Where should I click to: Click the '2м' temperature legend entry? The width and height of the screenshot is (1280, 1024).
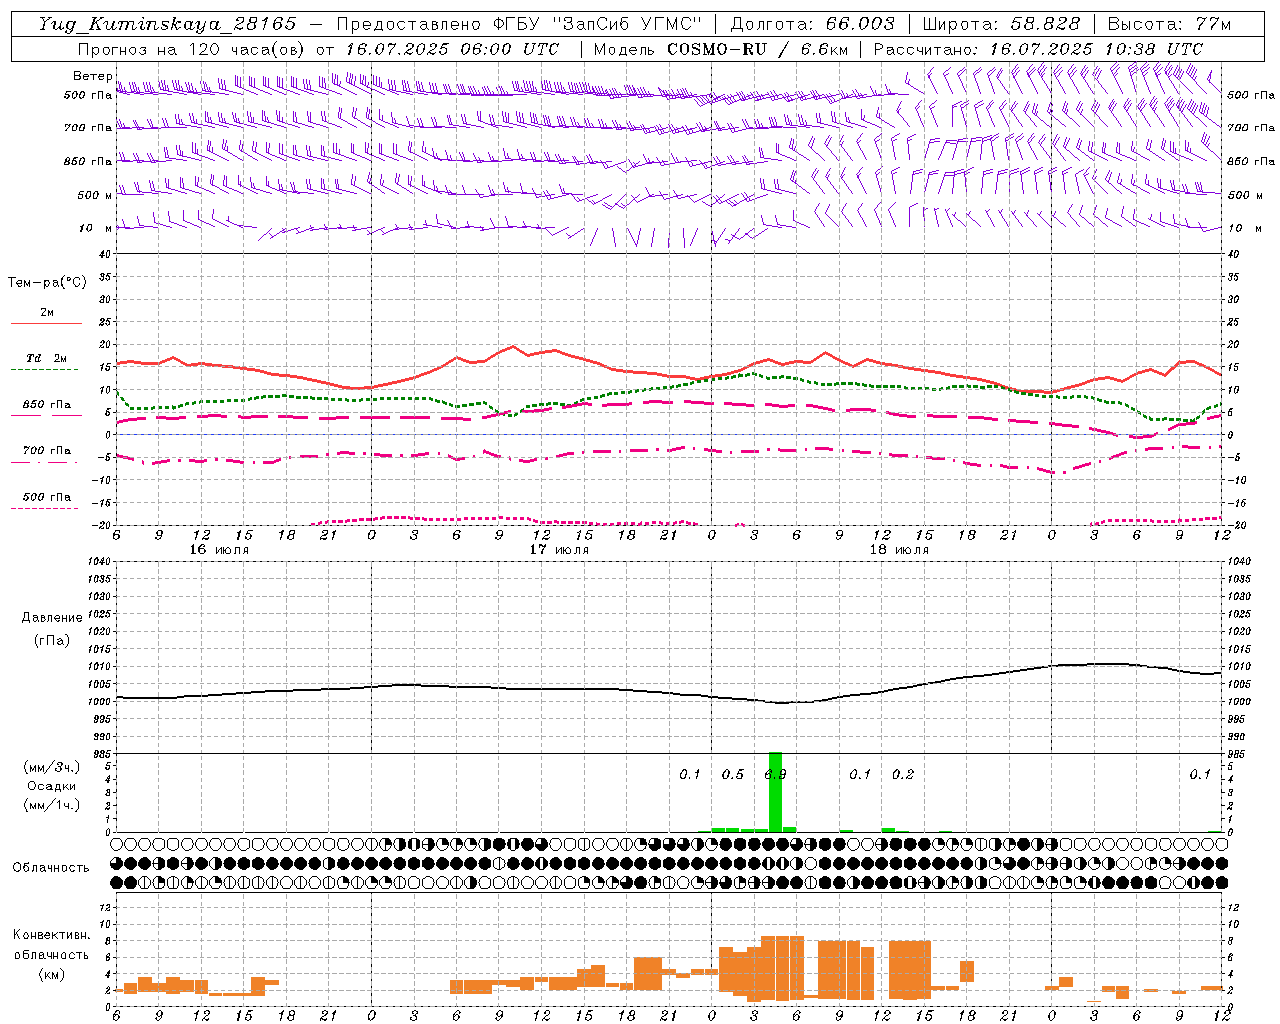(x=47, y=313)
